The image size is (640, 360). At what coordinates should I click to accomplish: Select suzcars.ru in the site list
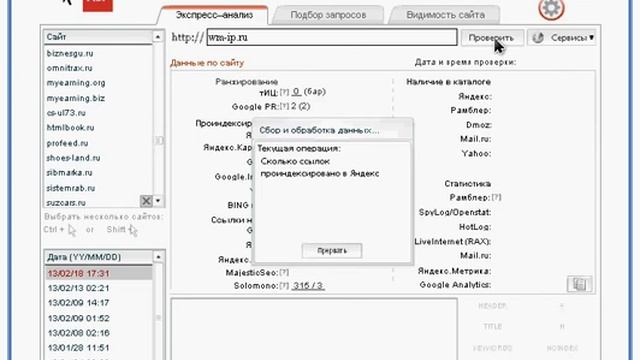pyautogui.click(x=66, y=203)
